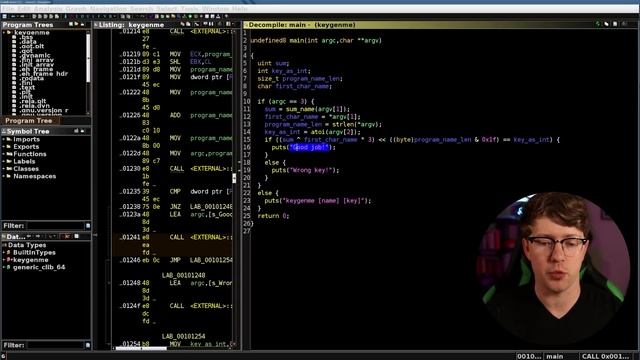
Task: Click the red-bordered icon in Data Type Manager header
Action: coord(67,236)
